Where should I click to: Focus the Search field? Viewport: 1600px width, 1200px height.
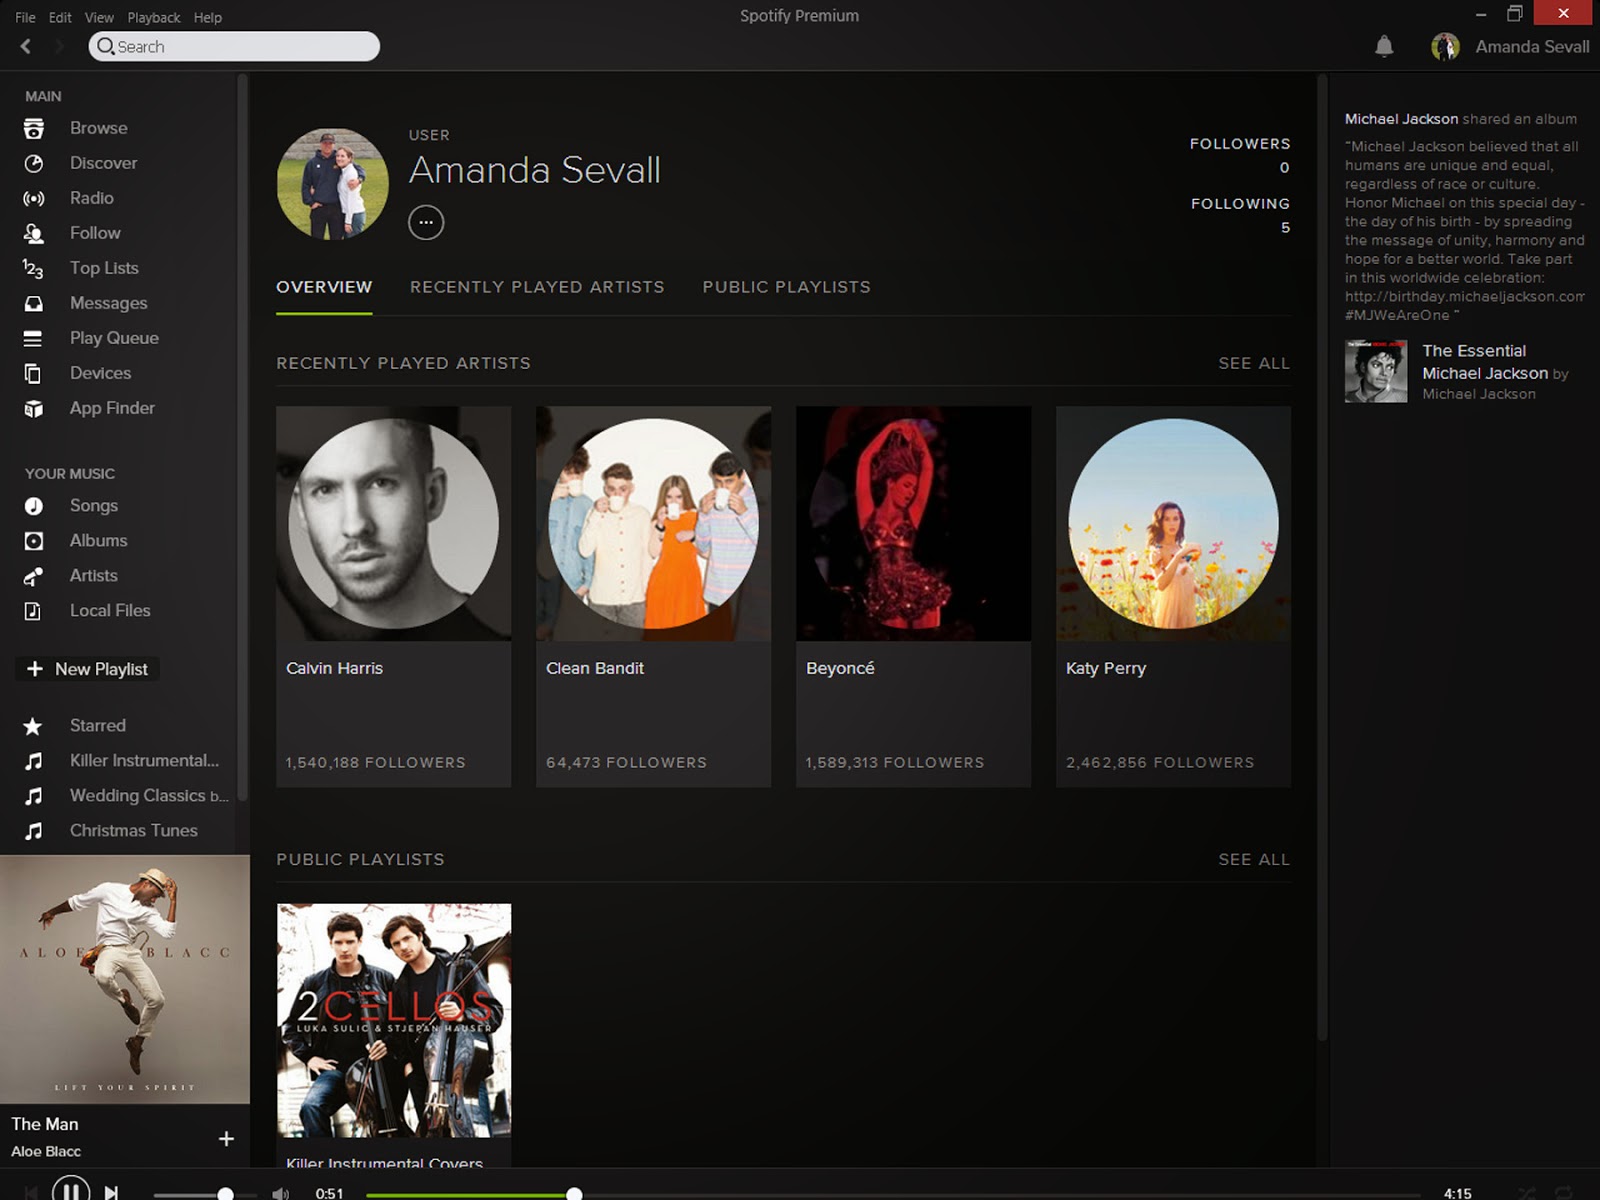click(x=234, y=46)
